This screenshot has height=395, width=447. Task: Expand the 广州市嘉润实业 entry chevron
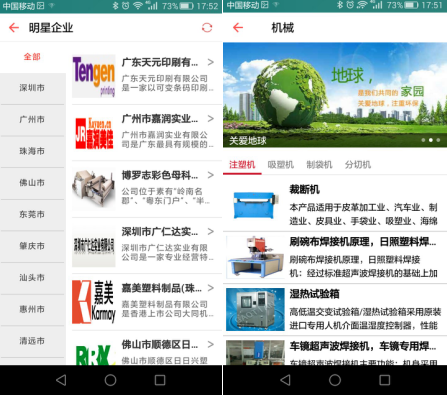coord(211,119)
